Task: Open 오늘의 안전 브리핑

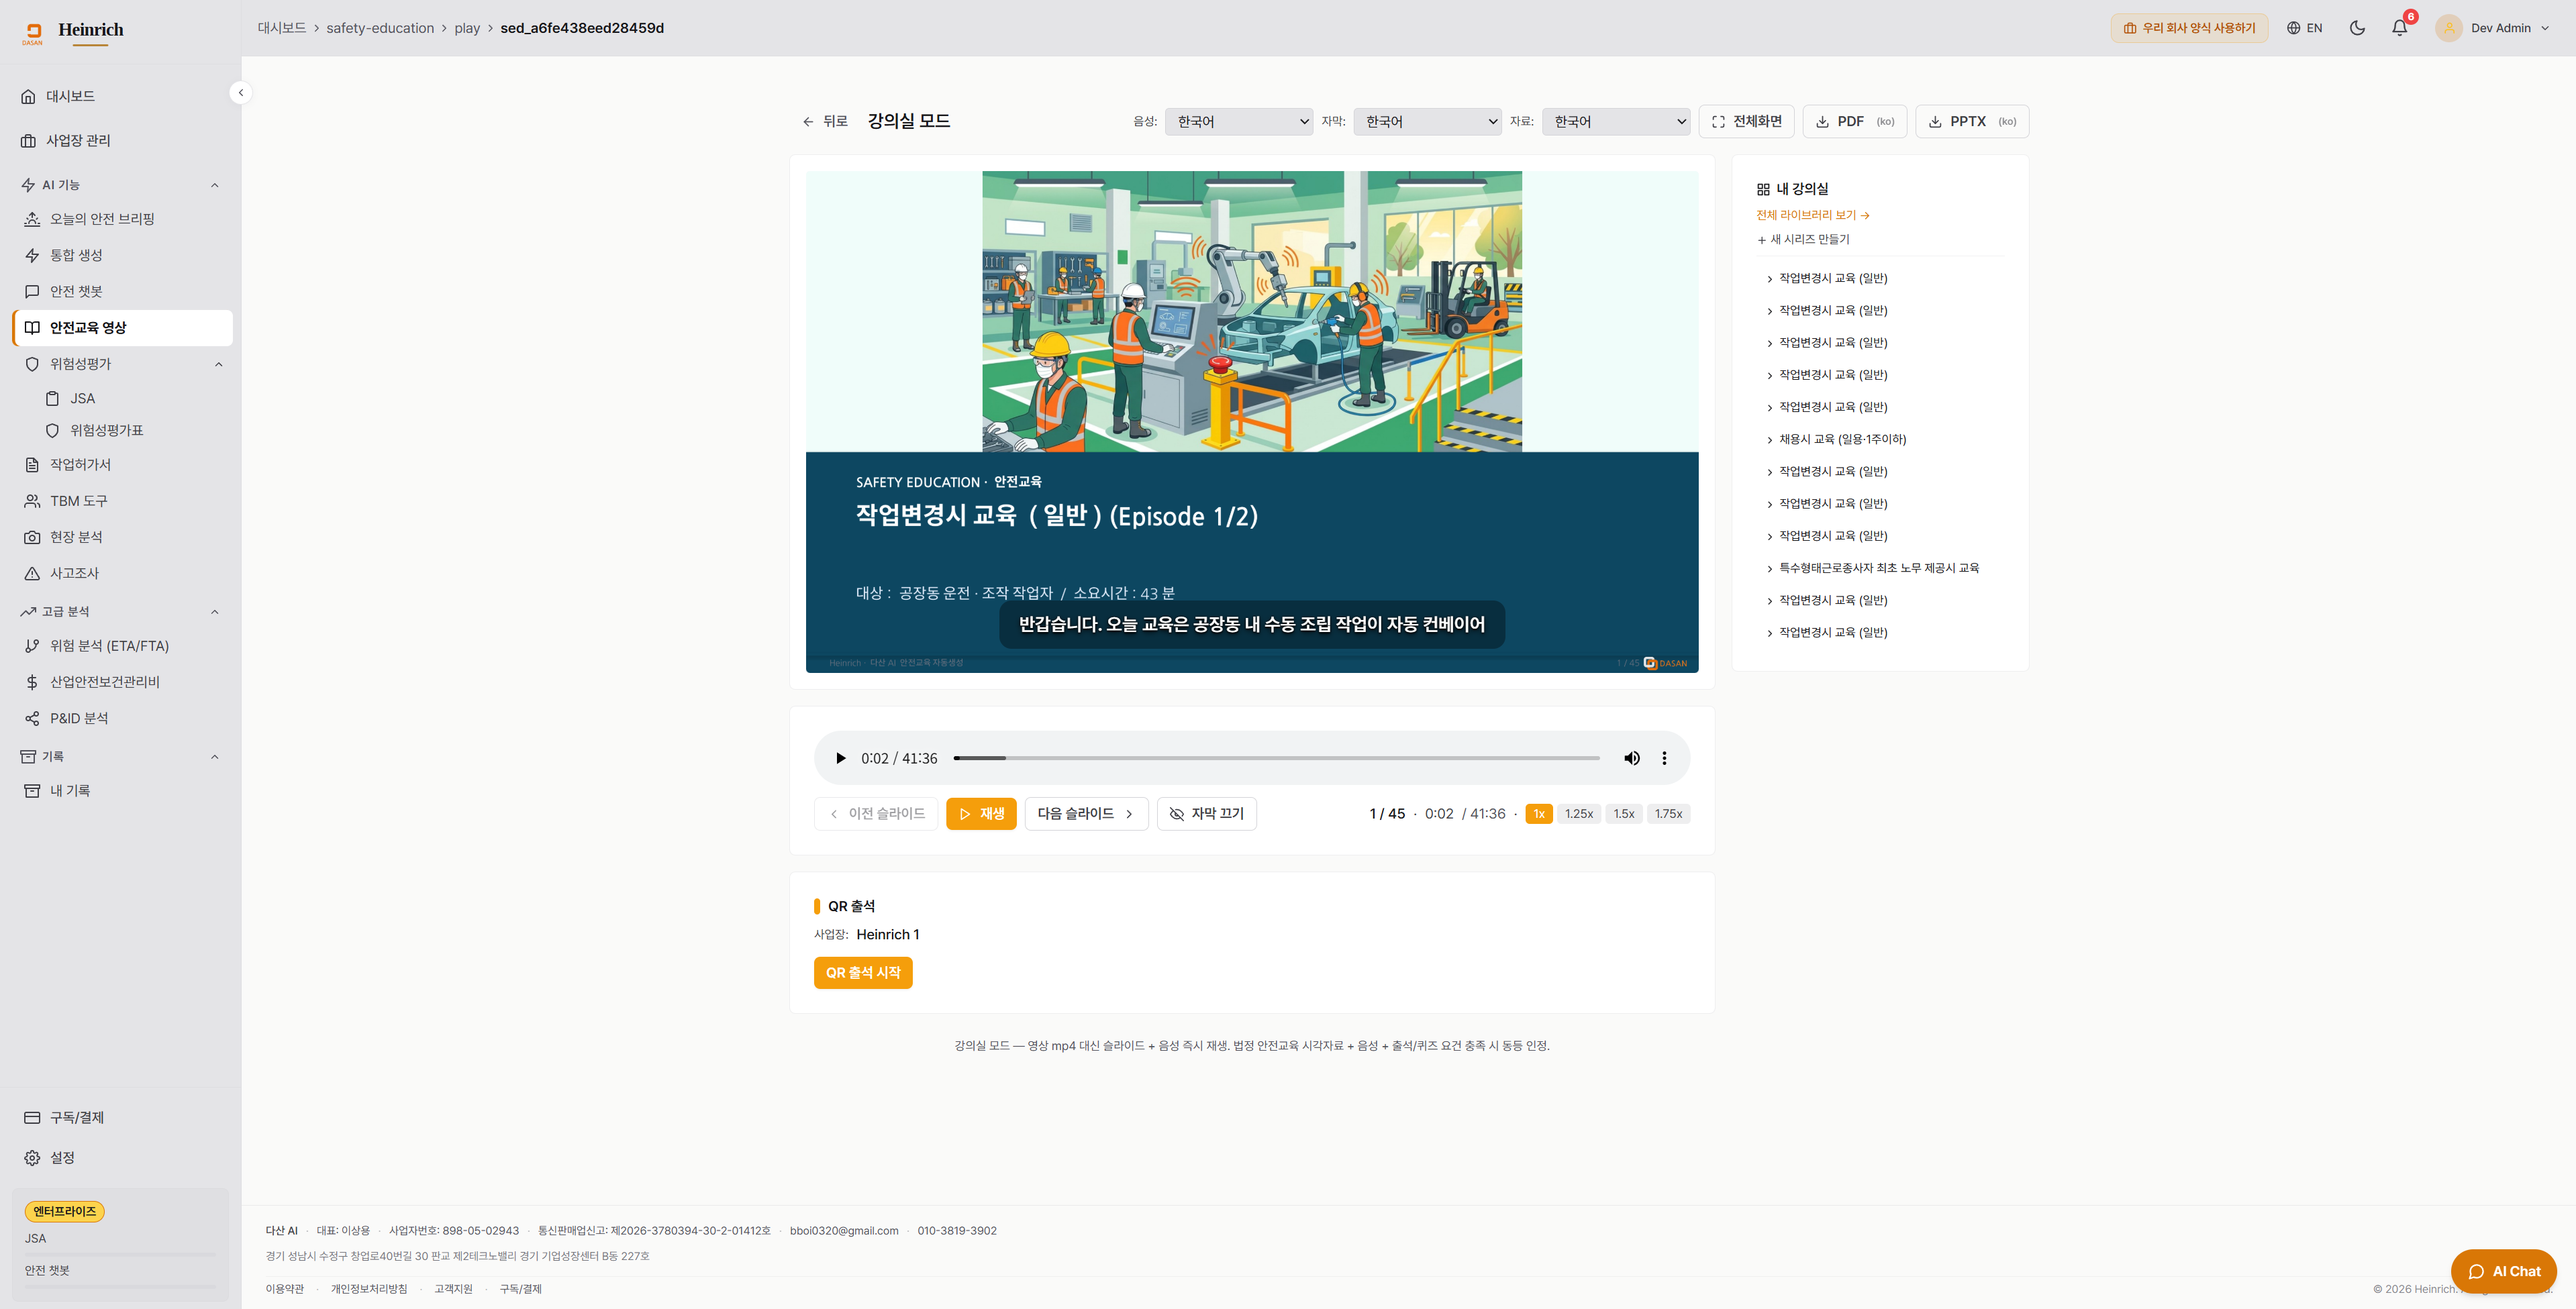Action: pyautogui.click(x=122, y=219)
